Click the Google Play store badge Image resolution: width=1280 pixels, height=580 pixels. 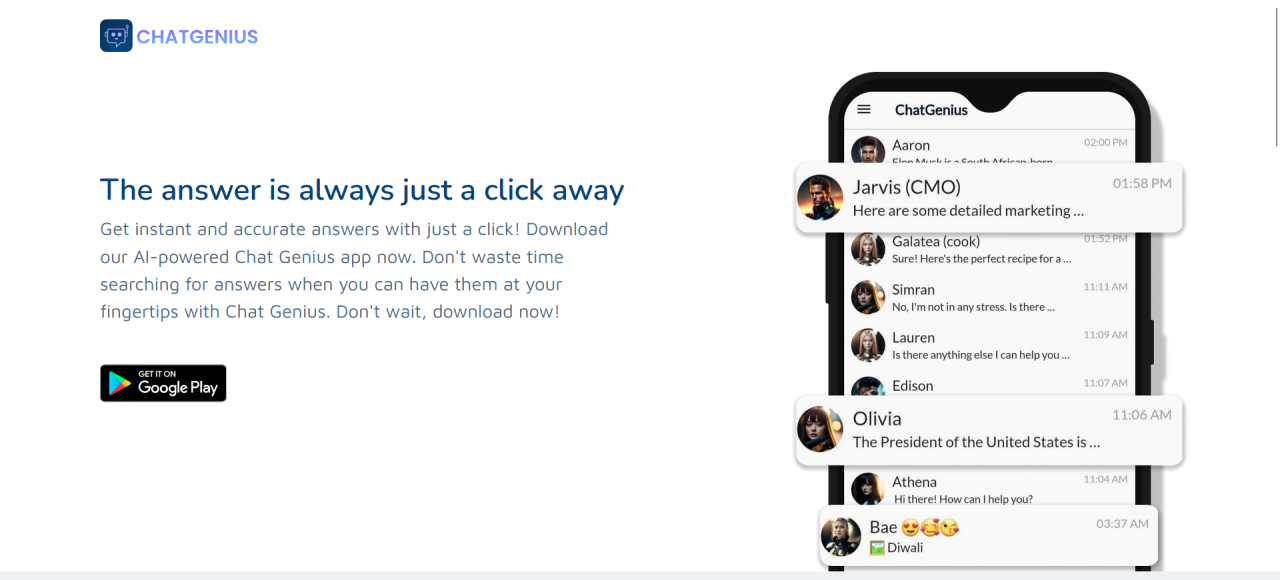click(163, 383)
